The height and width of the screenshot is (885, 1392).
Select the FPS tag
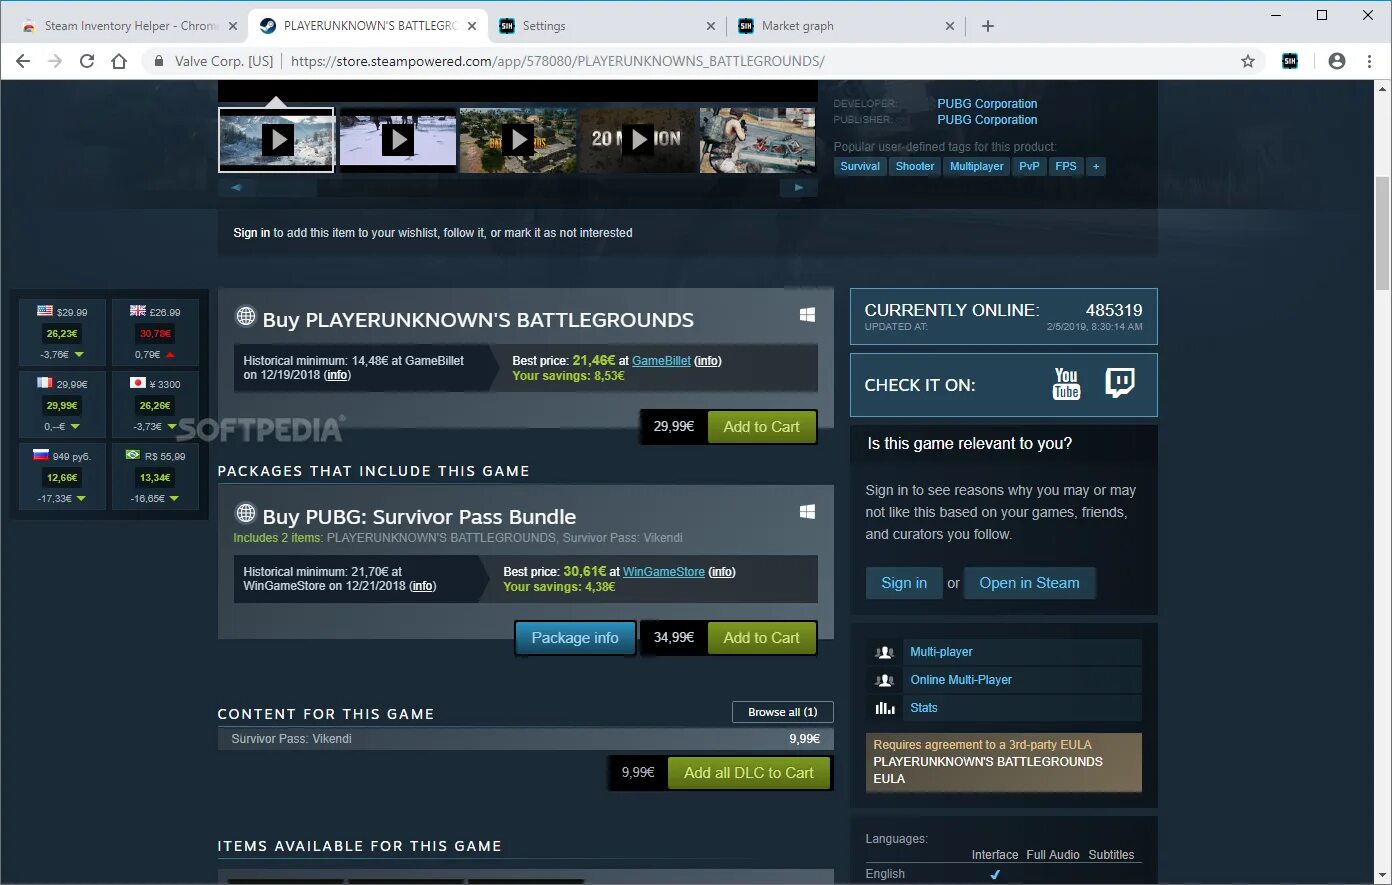1066,166
